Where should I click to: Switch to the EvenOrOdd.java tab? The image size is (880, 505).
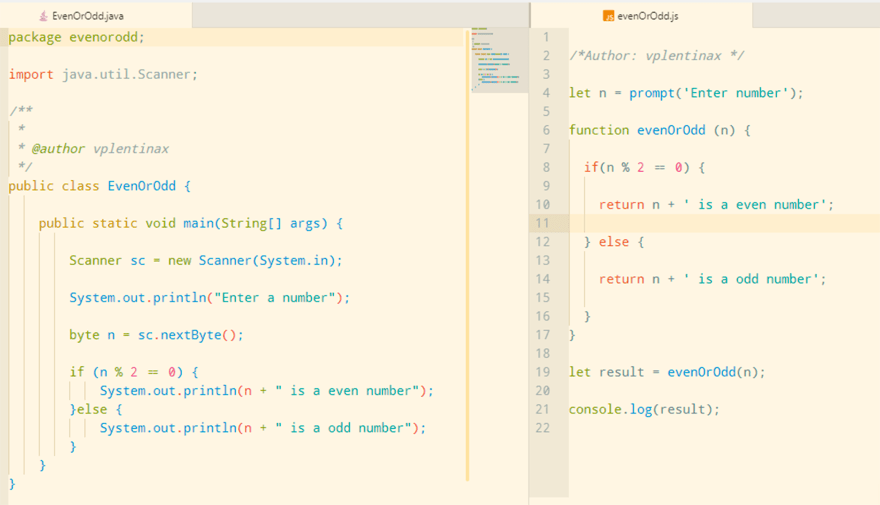pyautogui.click(x=95, y=16)
